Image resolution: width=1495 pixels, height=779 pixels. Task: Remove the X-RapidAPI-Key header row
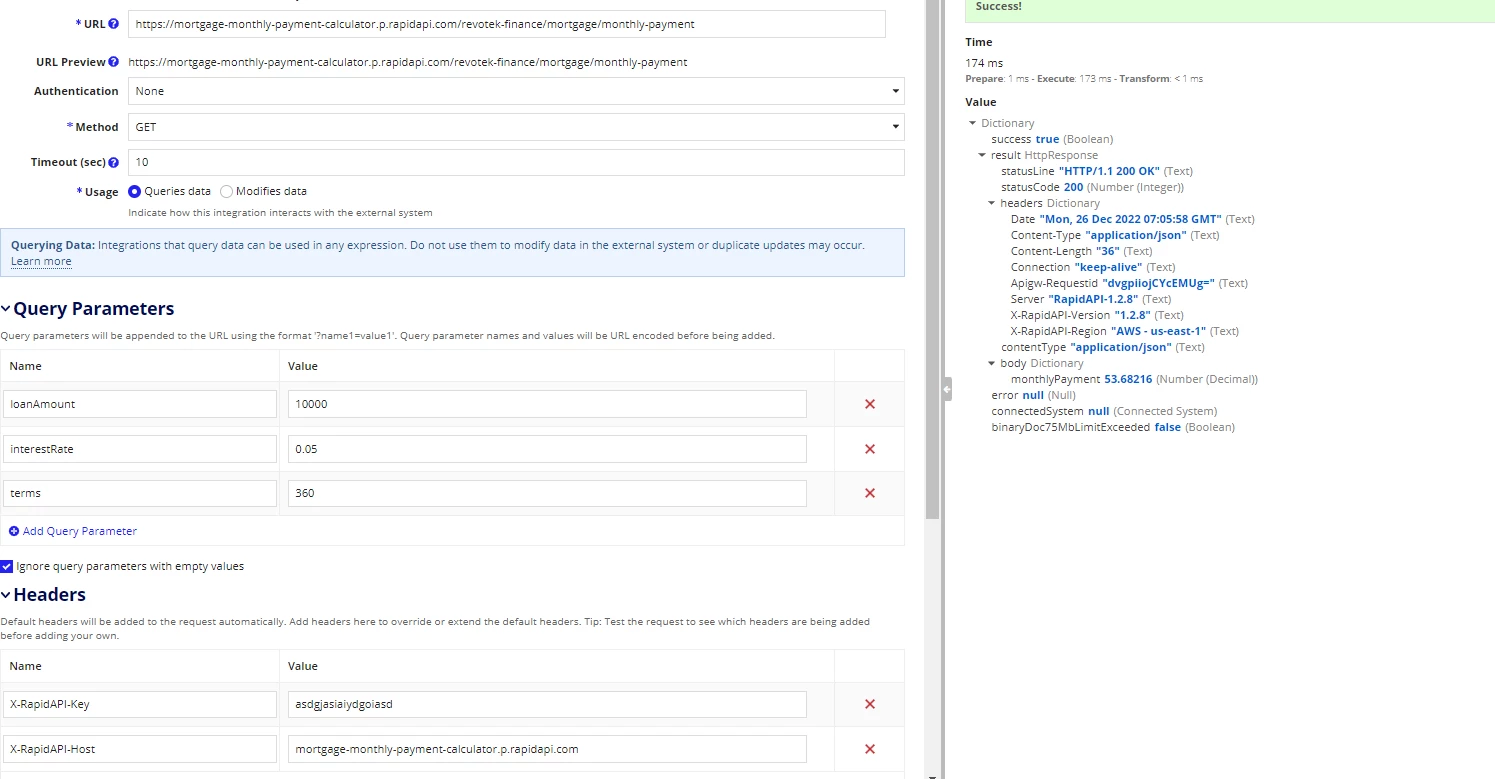click(x=869, y=704)
